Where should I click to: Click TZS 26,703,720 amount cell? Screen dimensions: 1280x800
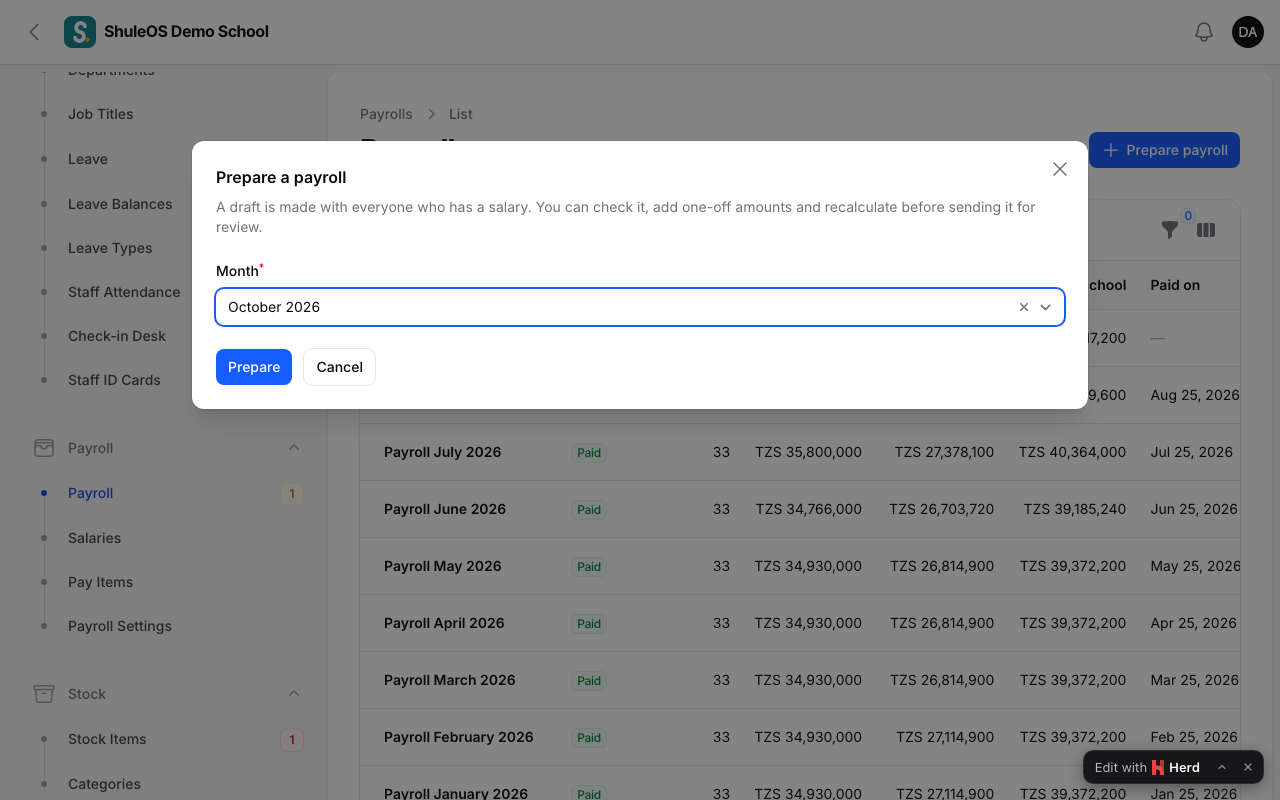click(942, 509)
